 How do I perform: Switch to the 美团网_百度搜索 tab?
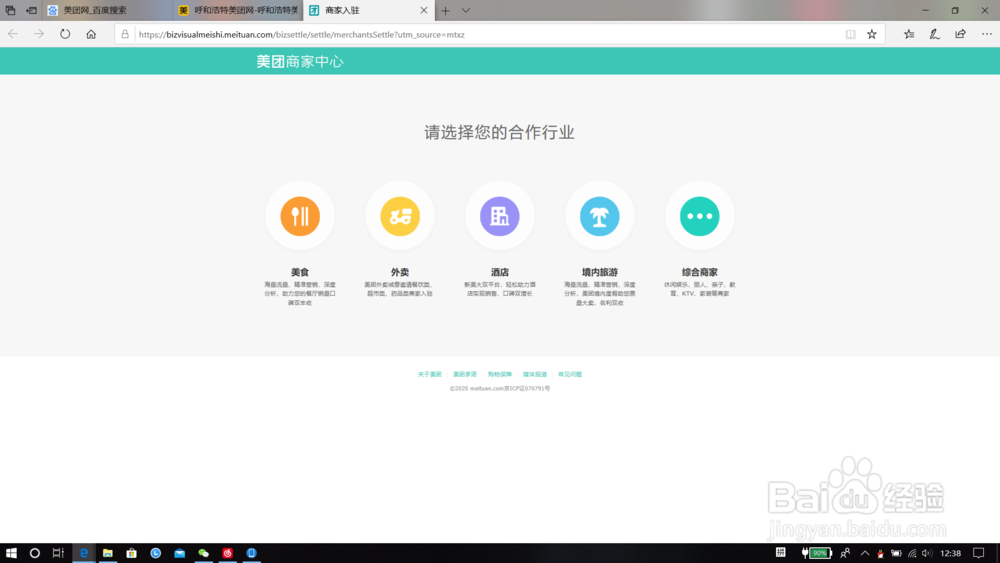(107, 10)
